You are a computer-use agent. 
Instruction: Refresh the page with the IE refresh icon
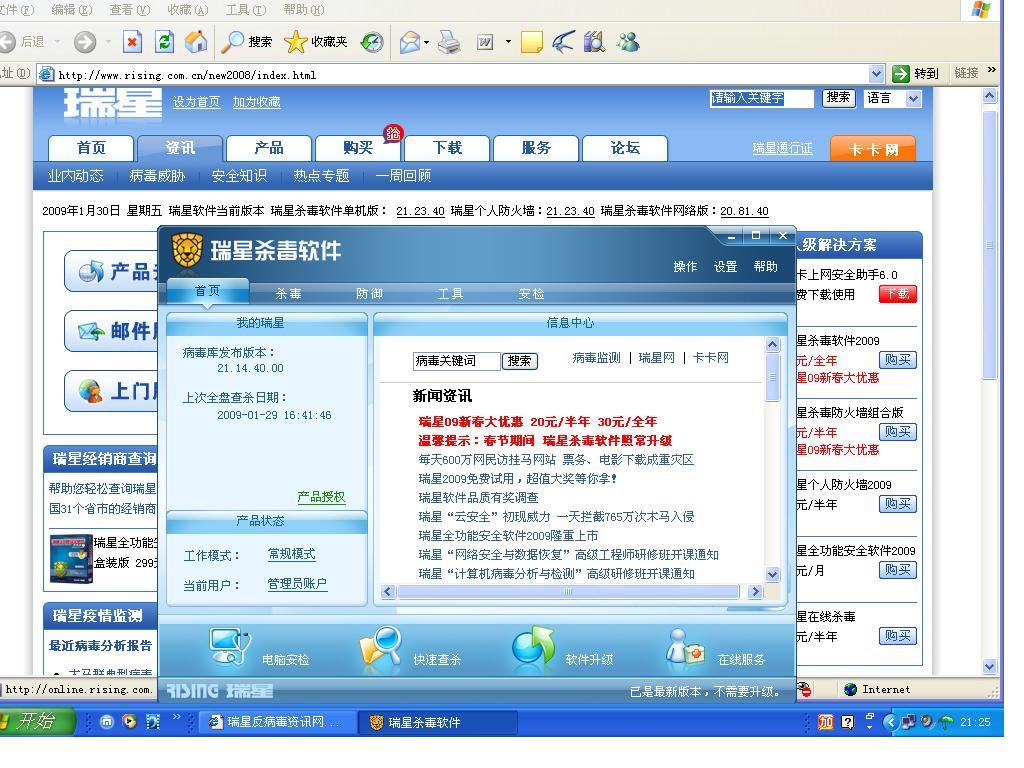[x=164, y=42]
